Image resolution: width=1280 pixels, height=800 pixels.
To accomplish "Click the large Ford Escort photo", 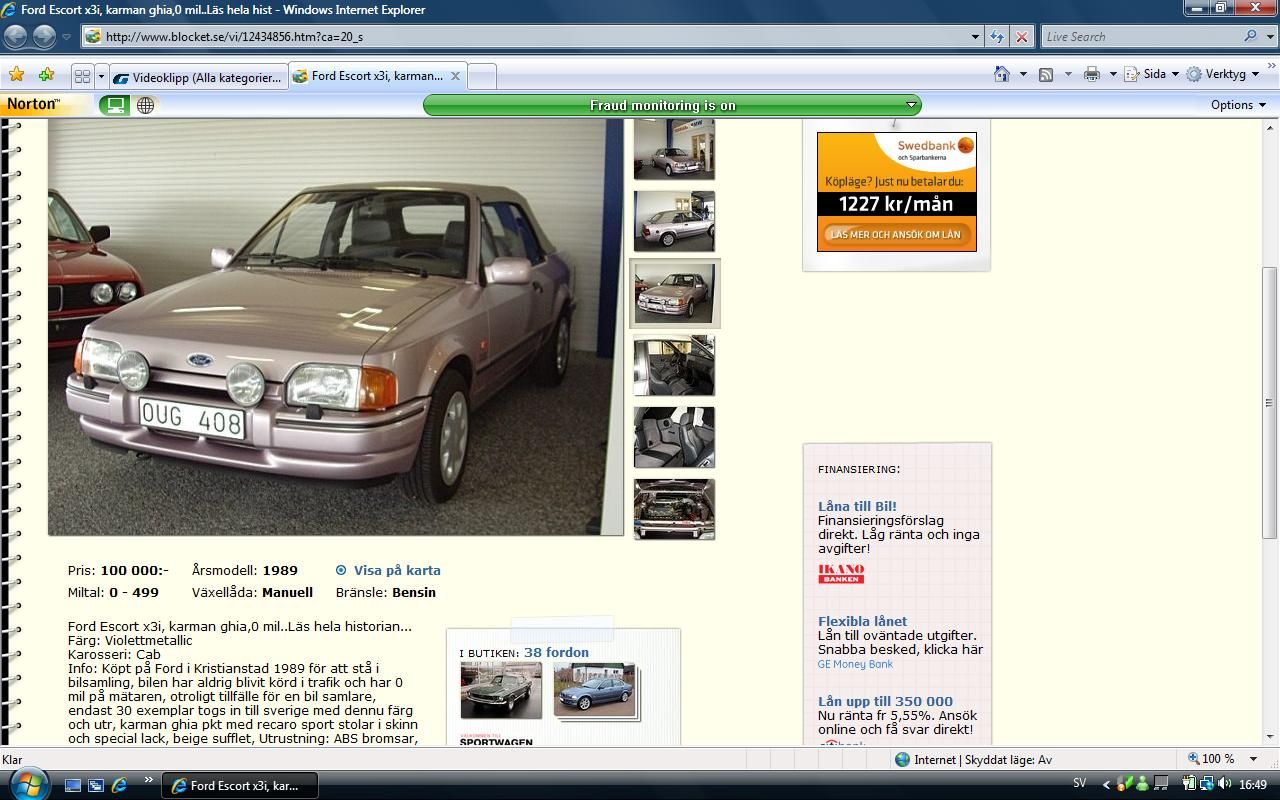I will point(336,327).
